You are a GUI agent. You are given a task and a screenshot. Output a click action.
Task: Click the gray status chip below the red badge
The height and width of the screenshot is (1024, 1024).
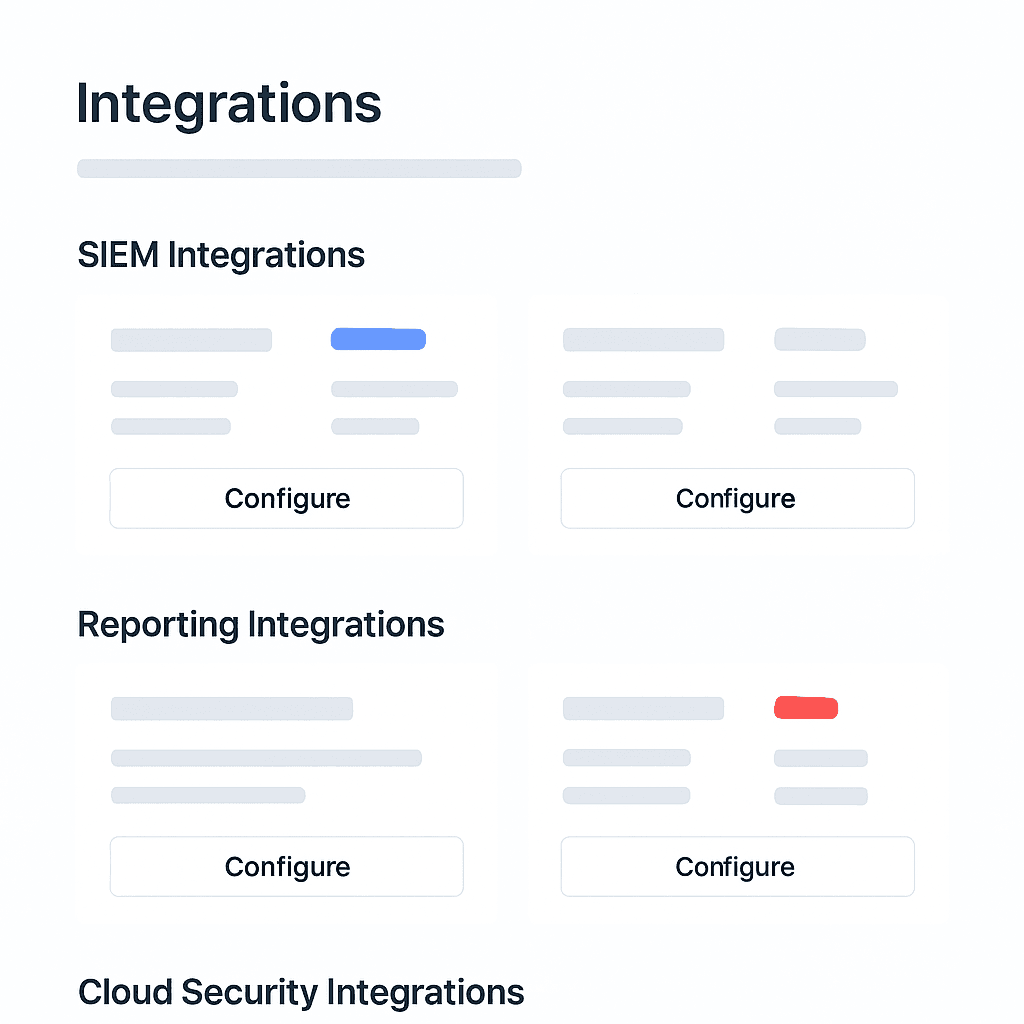coord(820,758)
